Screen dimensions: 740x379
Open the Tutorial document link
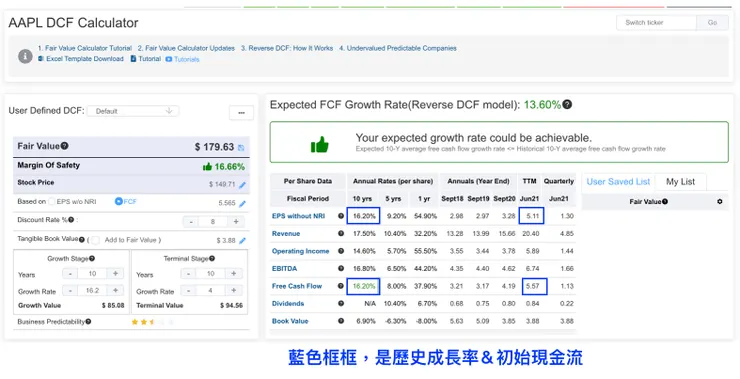pos(146,59)
